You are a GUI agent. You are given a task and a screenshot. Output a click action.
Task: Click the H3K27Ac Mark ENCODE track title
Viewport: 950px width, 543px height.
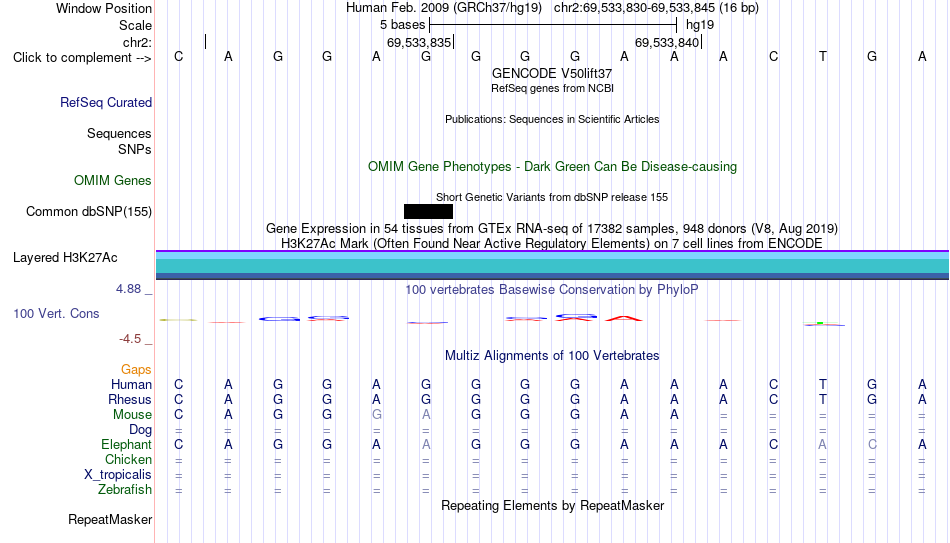552,244
